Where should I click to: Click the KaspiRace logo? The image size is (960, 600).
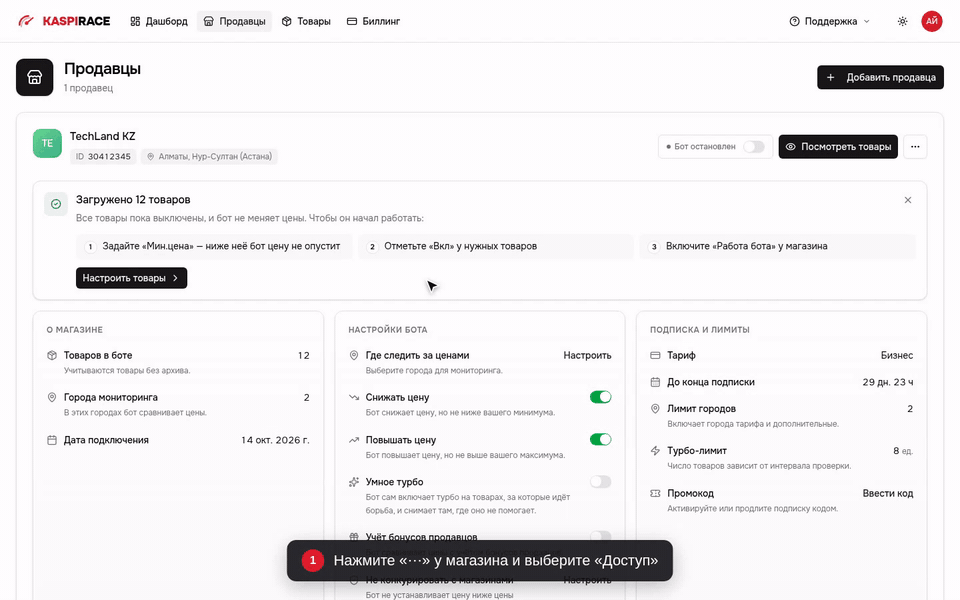(x=64, y=21)
